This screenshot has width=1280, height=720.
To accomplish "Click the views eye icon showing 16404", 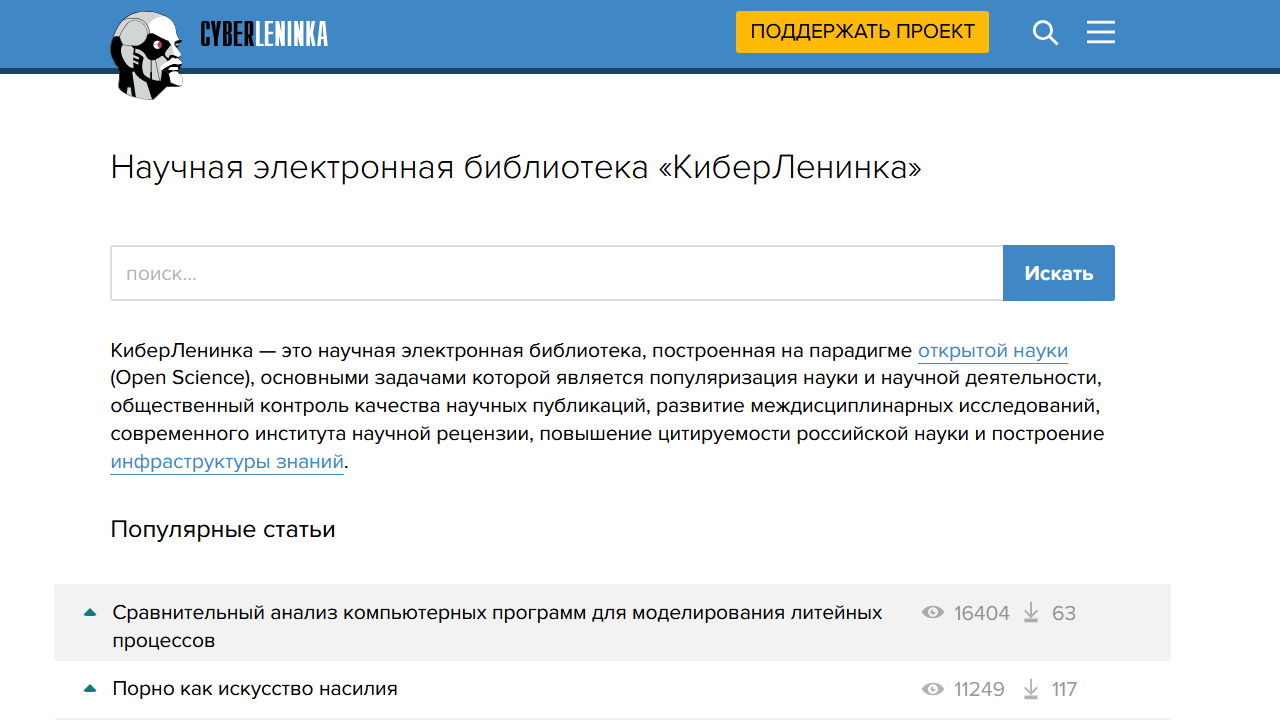I will (x=933, y=613).
